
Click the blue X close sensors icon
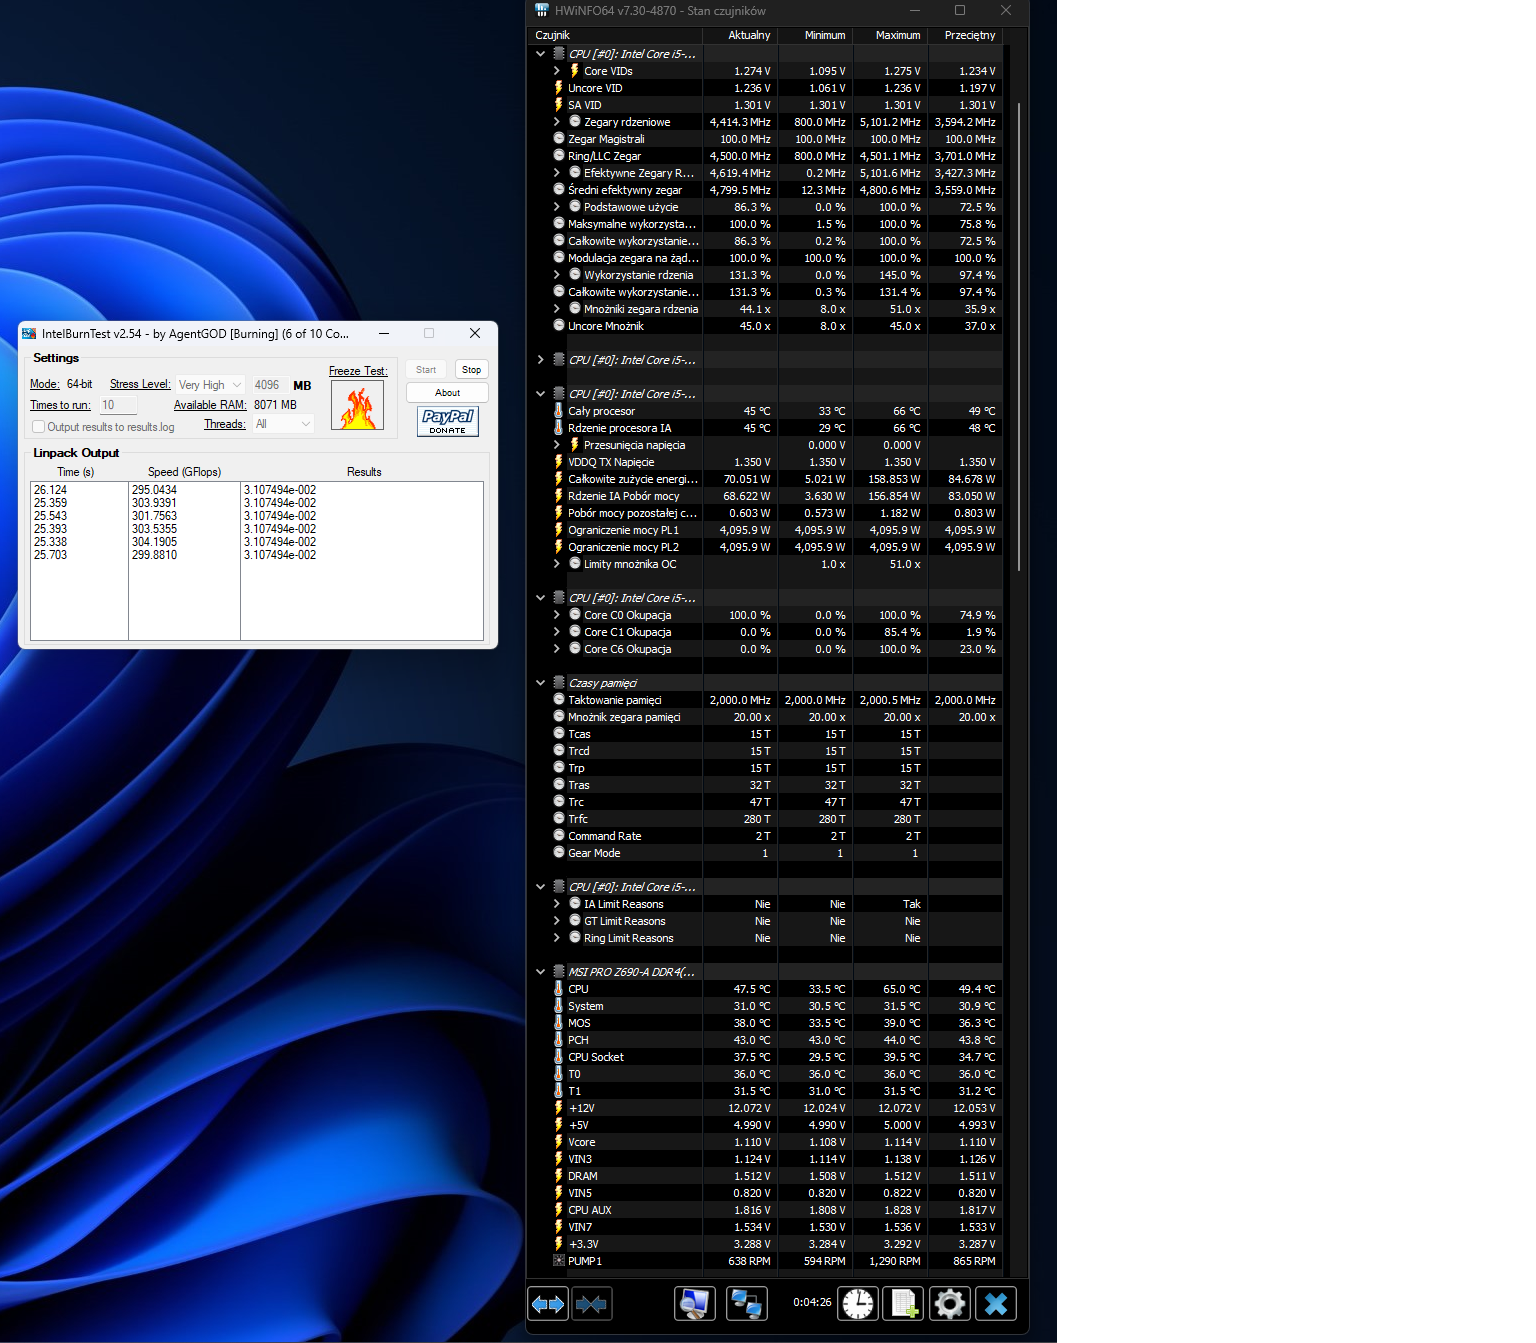tap(996, 1304)
